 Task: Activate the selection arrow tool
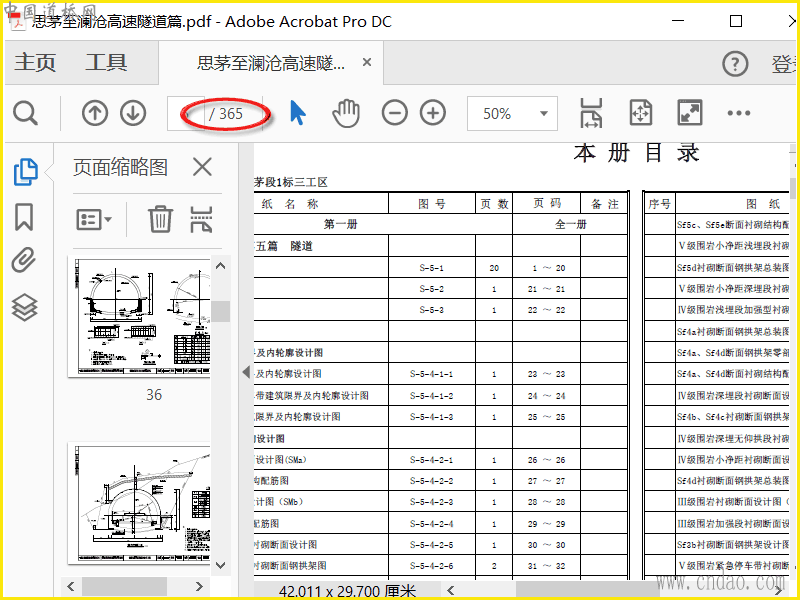point(297,113)
